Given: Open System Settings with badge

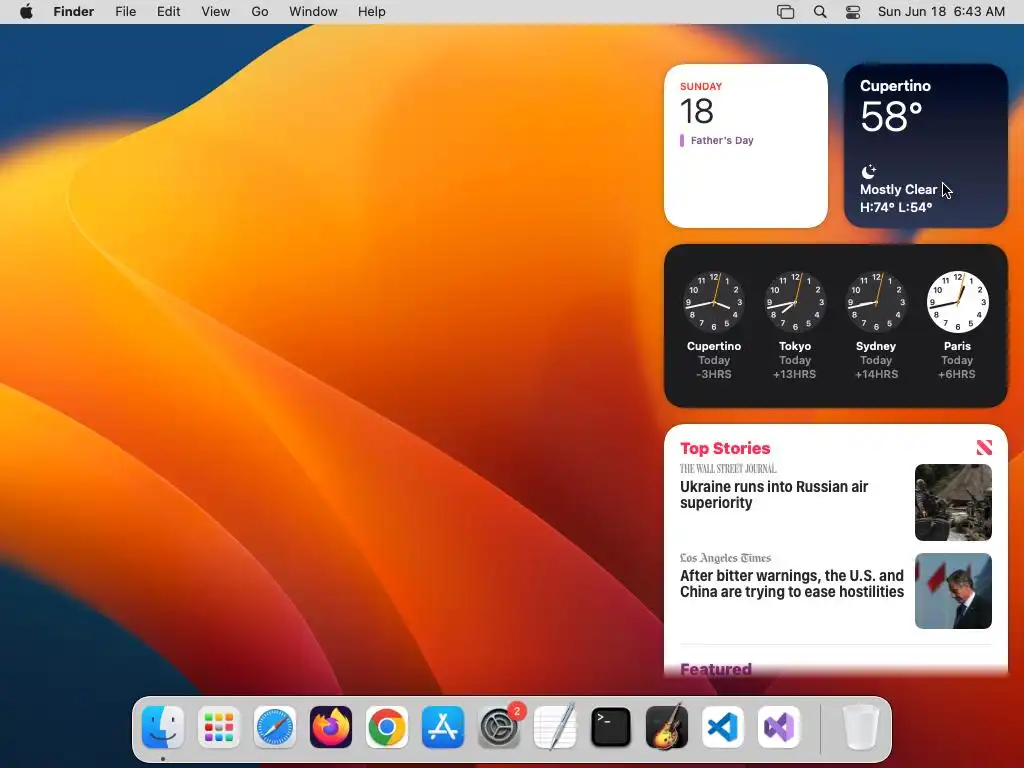Looking at the screenshot, I should pyautogui.click(x=500, y=727).
